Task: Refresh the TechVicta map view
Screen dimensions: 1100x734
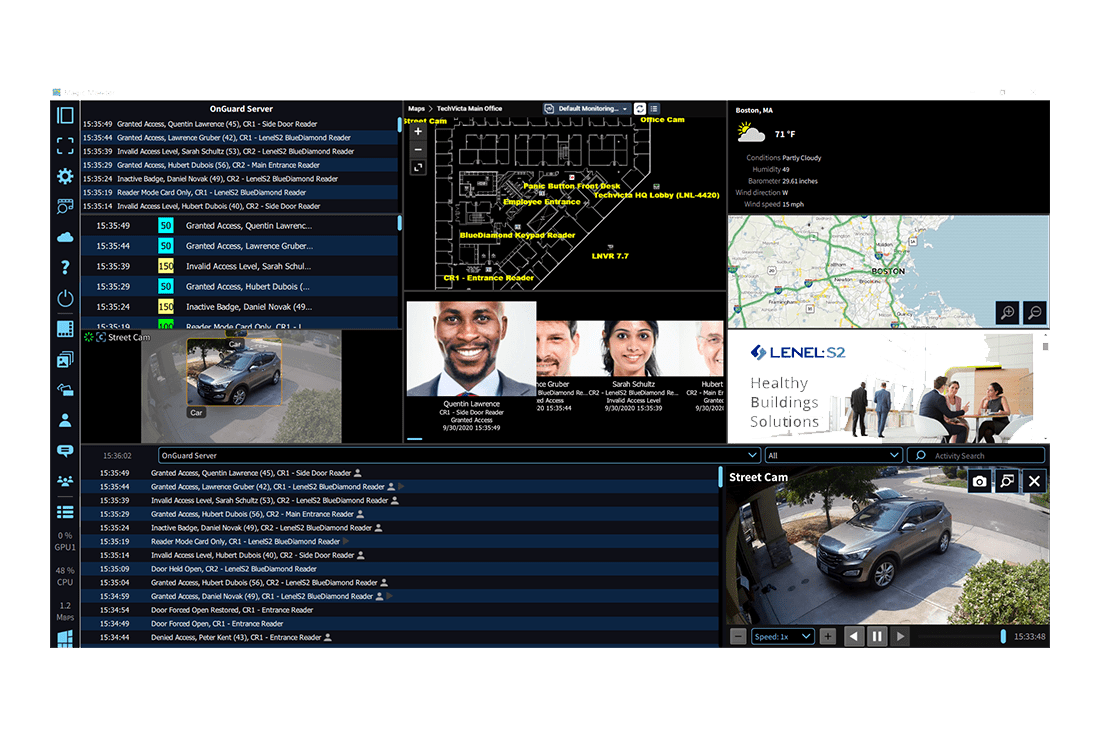Action: [640, 109]
